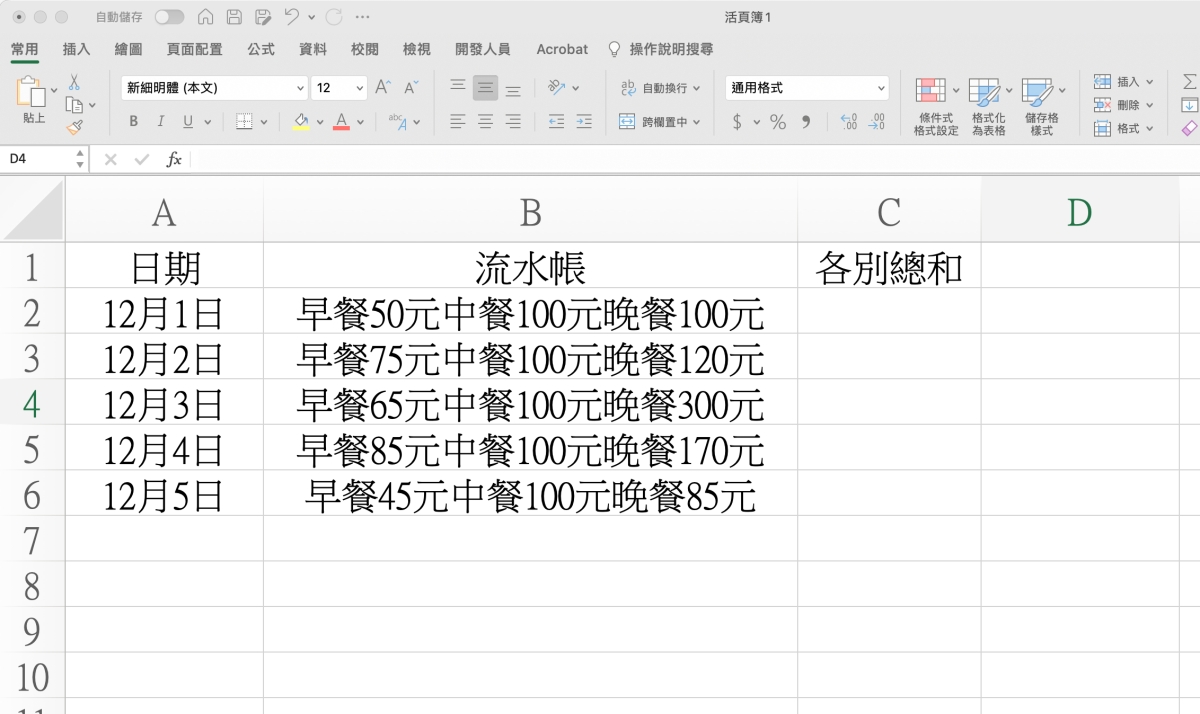
Task: Open the Undo history dropdown arrow
Action: coord(311,18)
